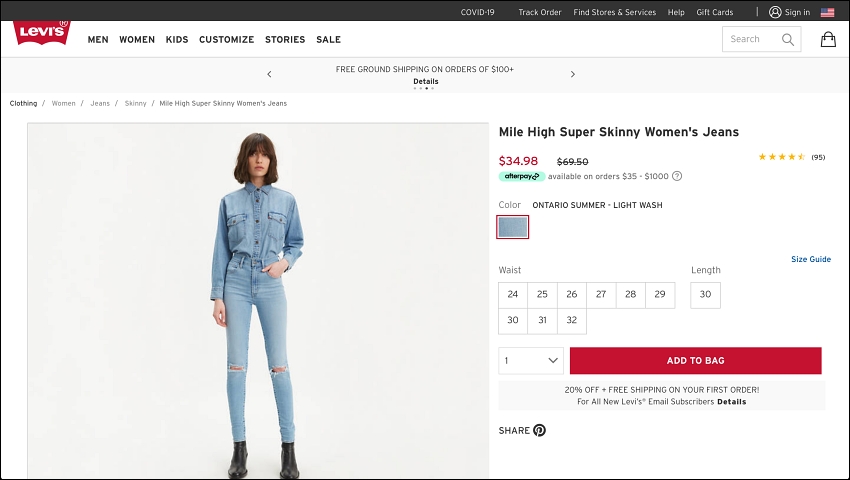Go to Women breadcrumb
This screenshot has width=850, height=480.
click(x=63, y=103)
